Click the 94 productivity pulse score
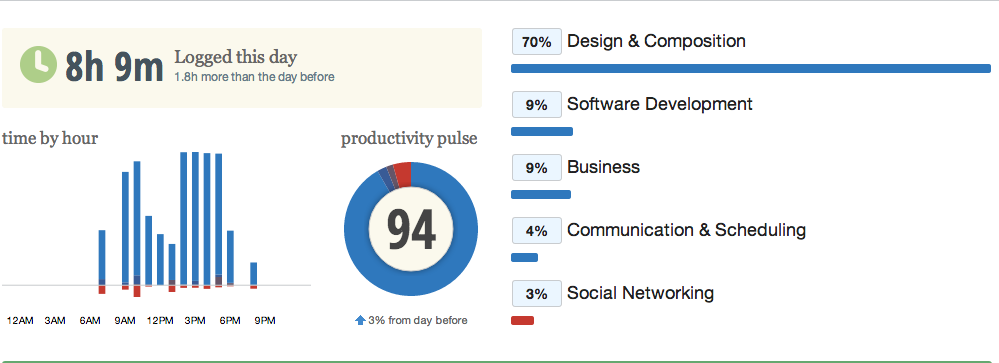Image resolution: width=999 pixels, height=363 pixels. [411, 230]
